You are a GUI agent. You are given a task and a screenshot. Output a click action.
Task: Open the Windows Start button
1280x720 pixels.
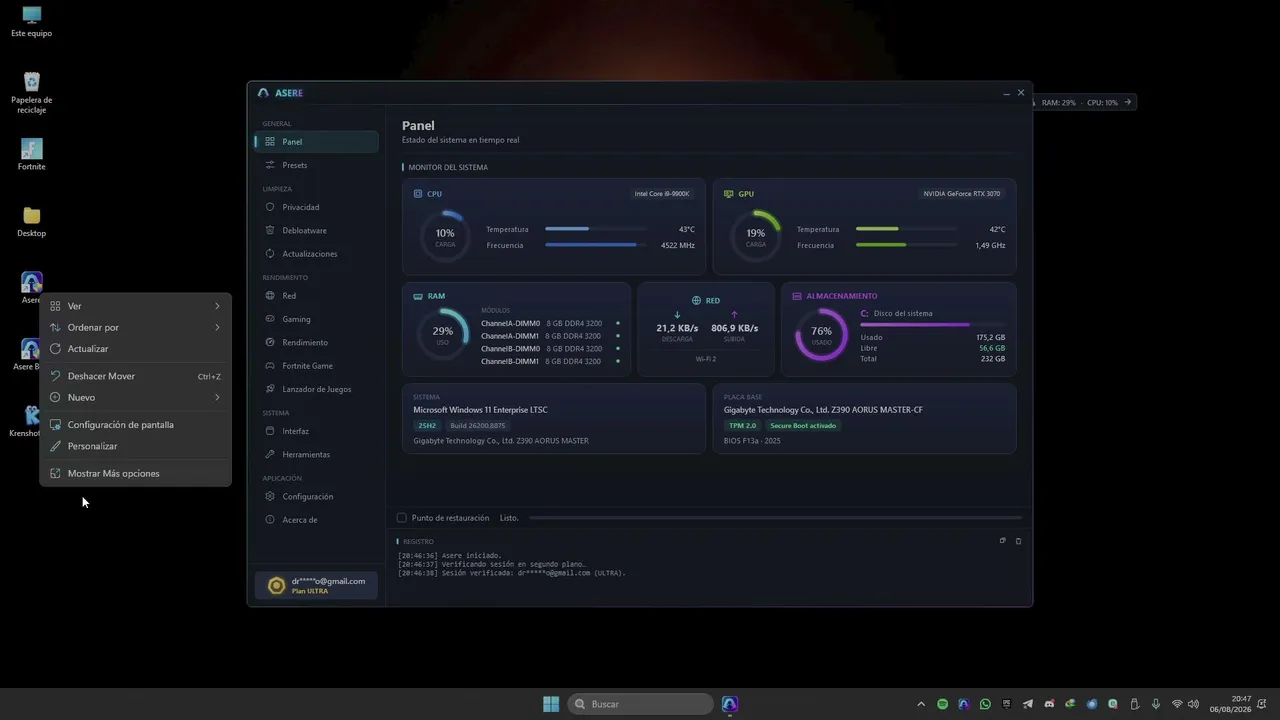pos(551,704)
